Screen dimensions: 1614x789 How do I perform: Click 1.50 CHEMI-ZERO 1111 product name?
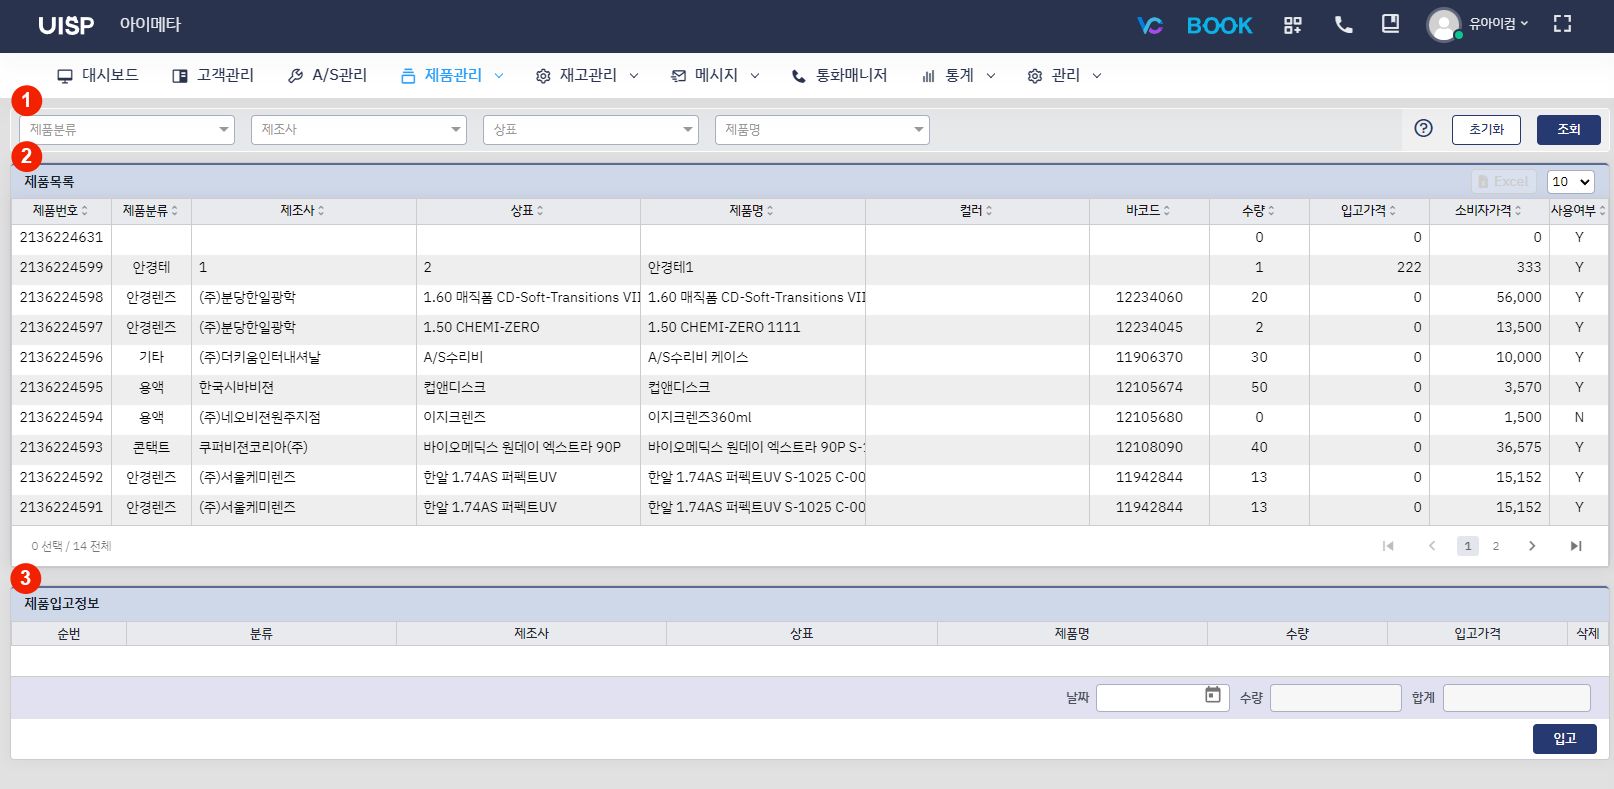(x=724, y=328)
